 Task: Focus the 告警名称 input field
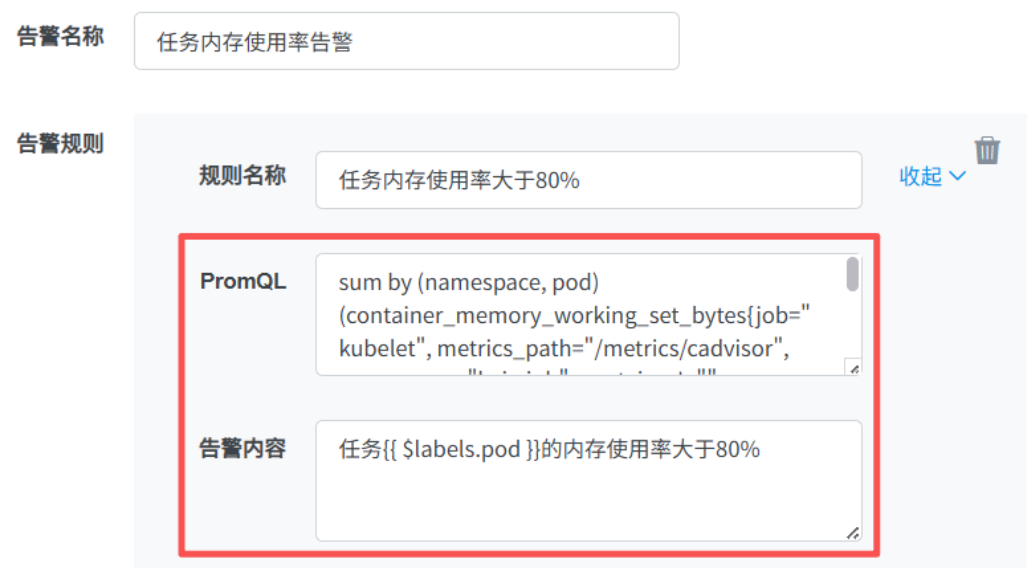coord(406,41)
